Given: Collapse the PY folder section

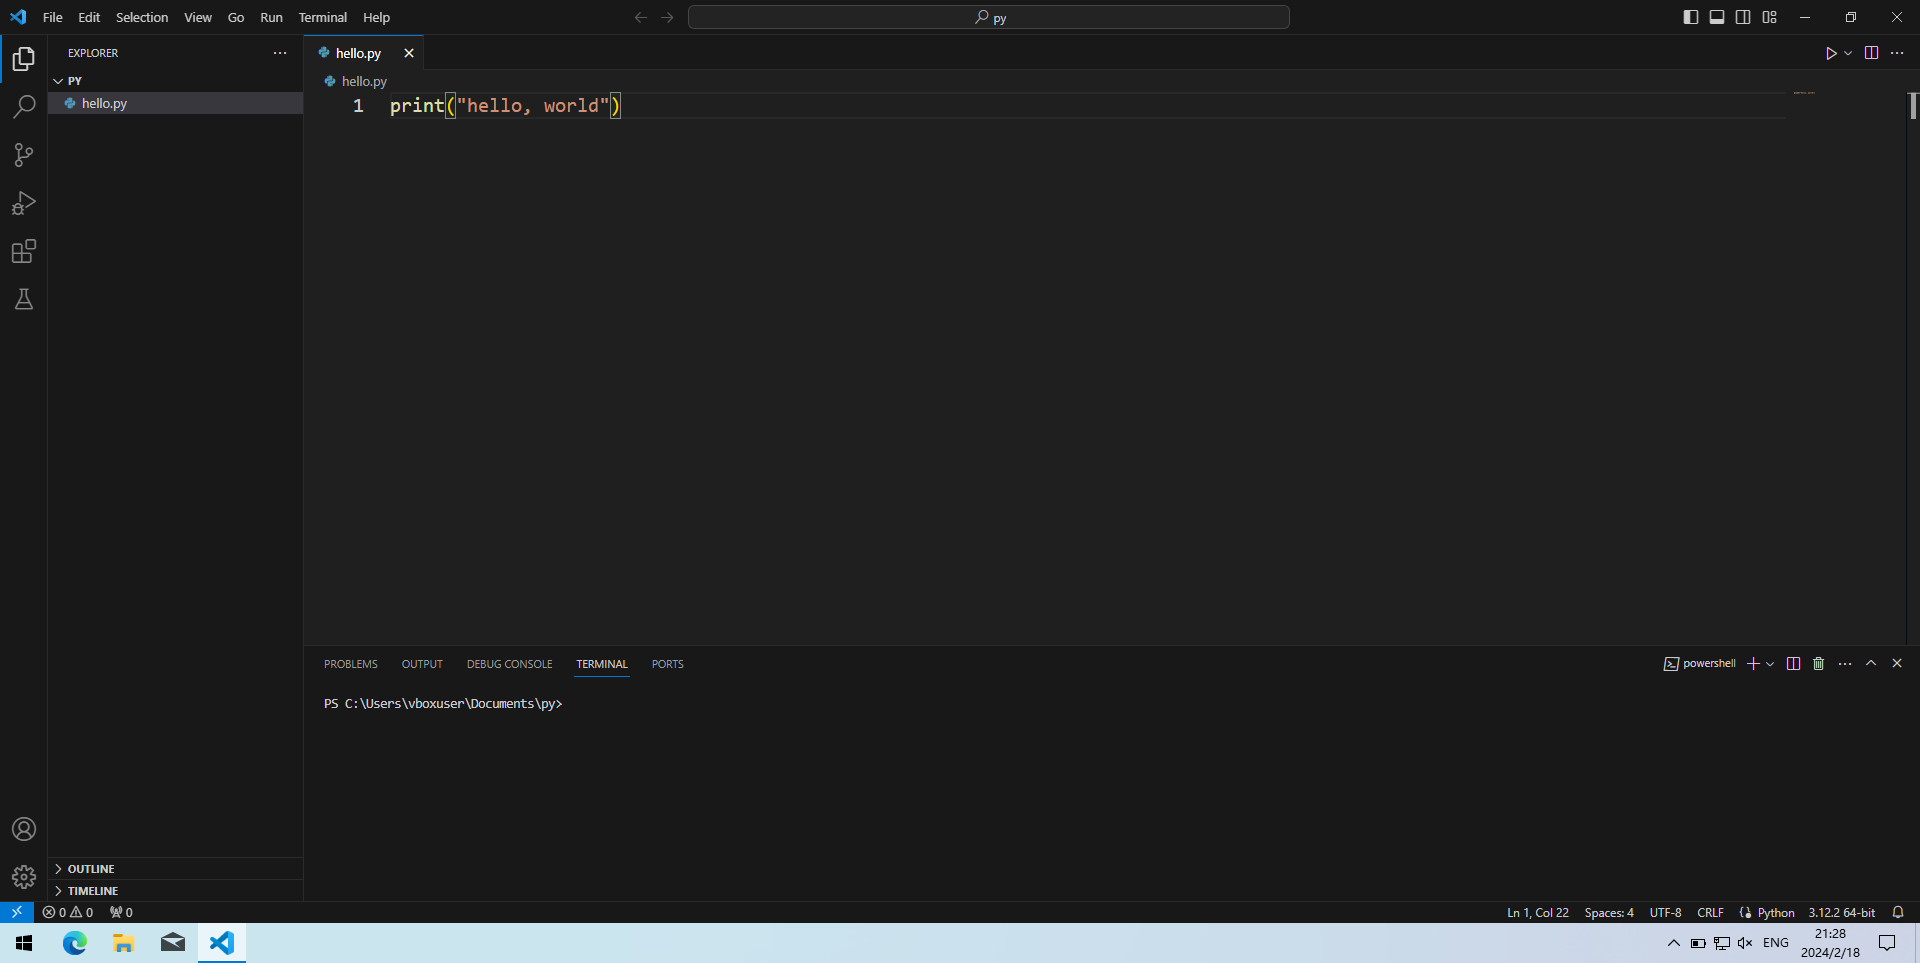Looking at the screenshot, I should 175,81.
